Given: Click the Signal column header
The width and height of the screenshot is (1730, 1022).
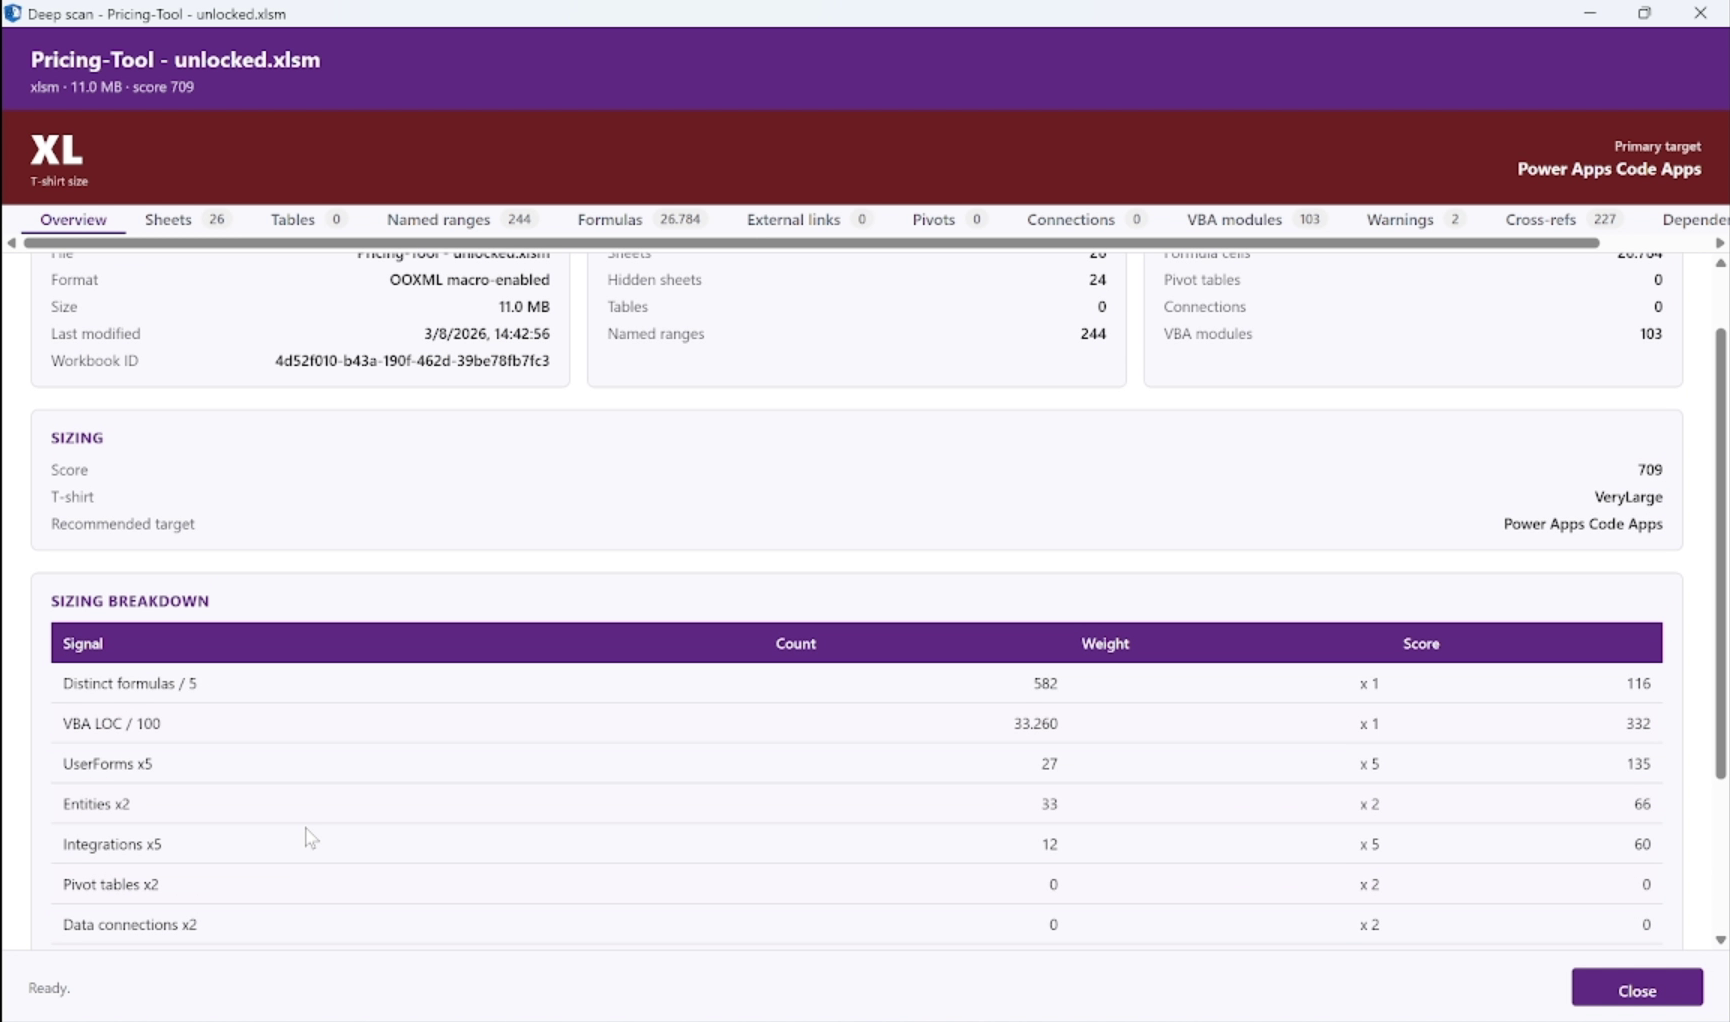Looking at the screenshot, I should click(83, 644).
